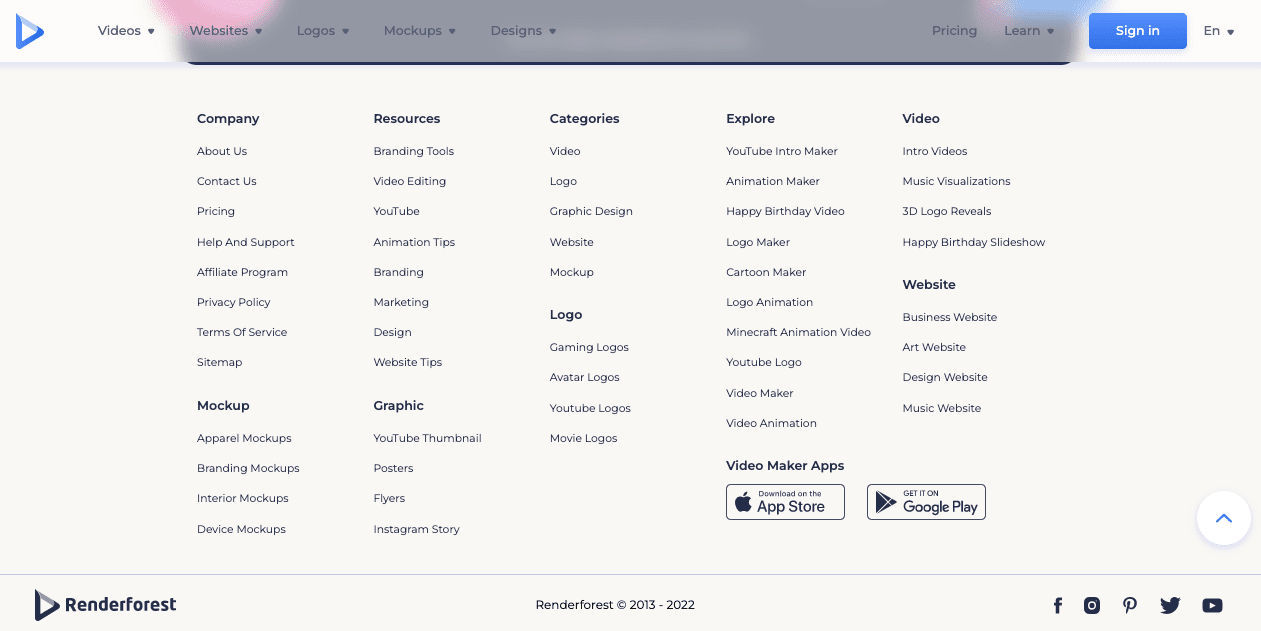This screenshot has width=1261, height=631.
Task: Open the Device Mockups link
Action: (x=241, y=529)
